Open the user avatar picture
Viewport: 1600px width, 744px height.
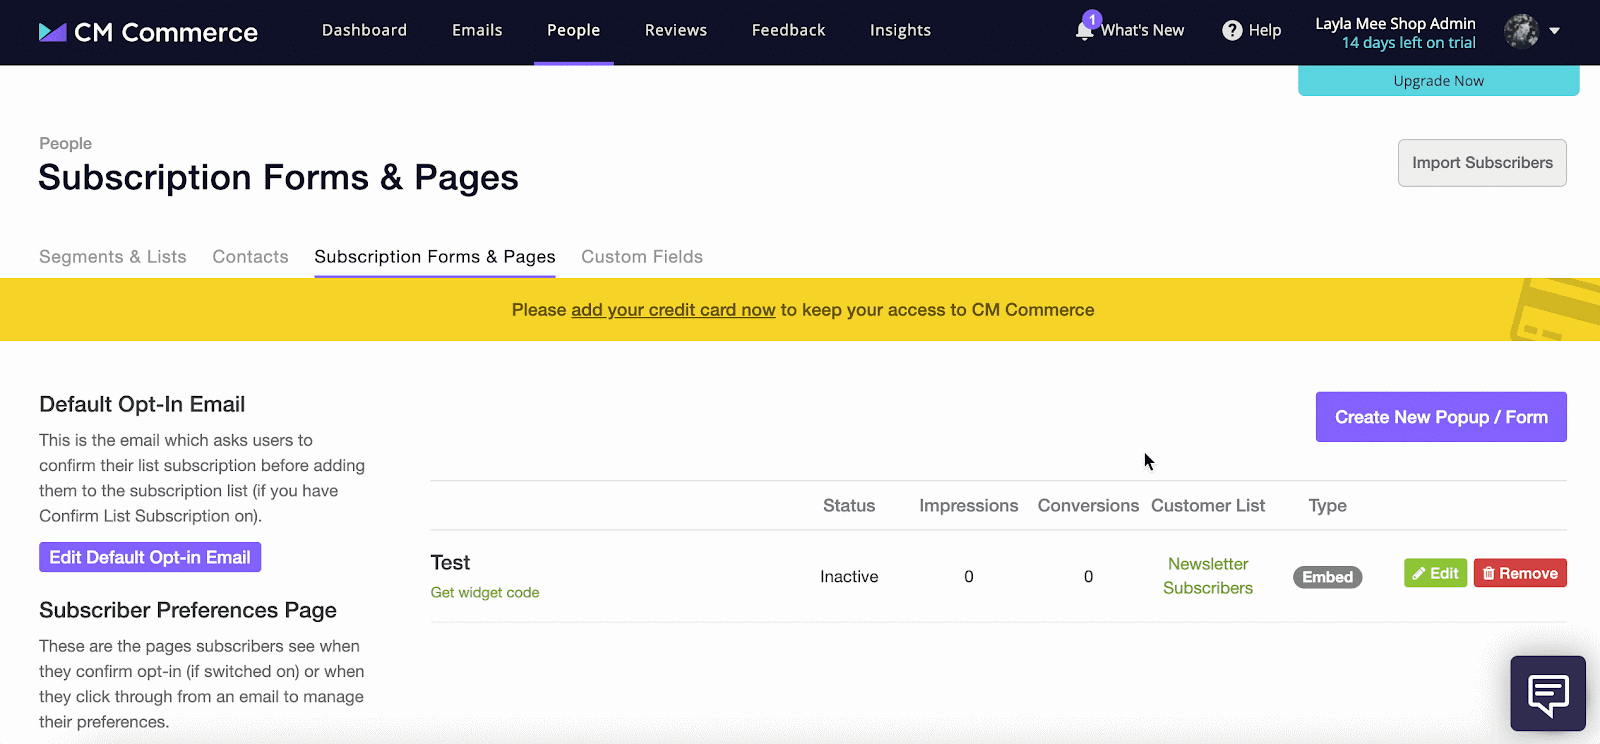pos(1521,31)
